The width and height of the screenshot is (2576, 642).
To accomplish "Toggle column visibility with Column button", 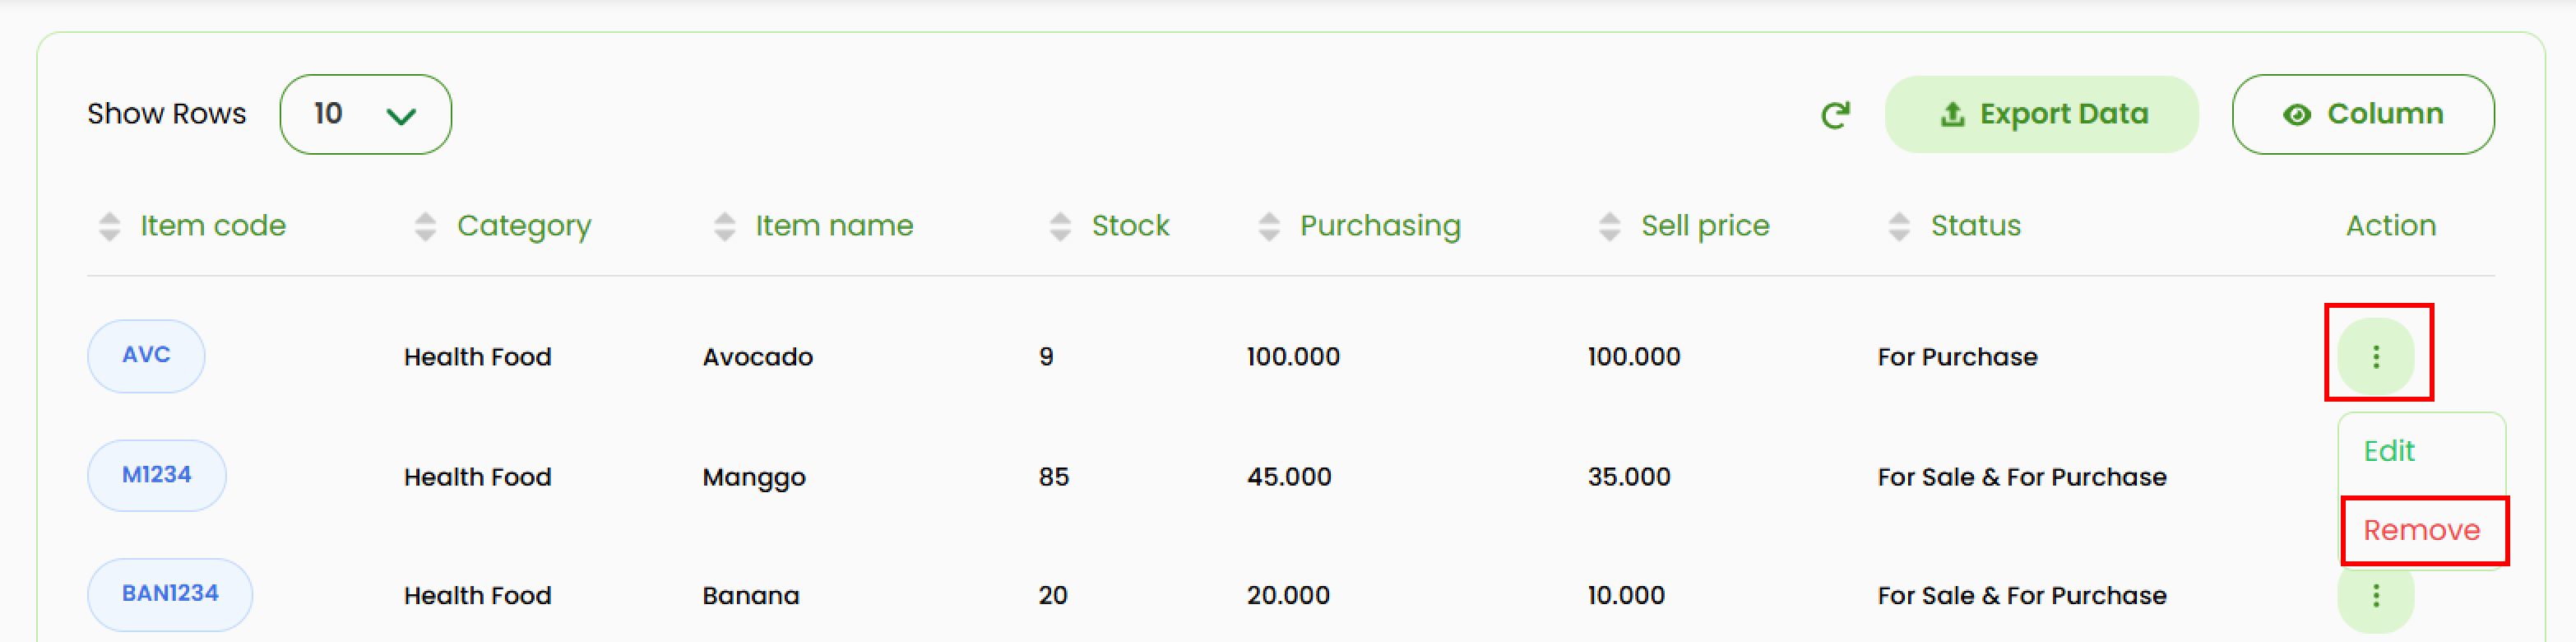I will point(2362,114).
